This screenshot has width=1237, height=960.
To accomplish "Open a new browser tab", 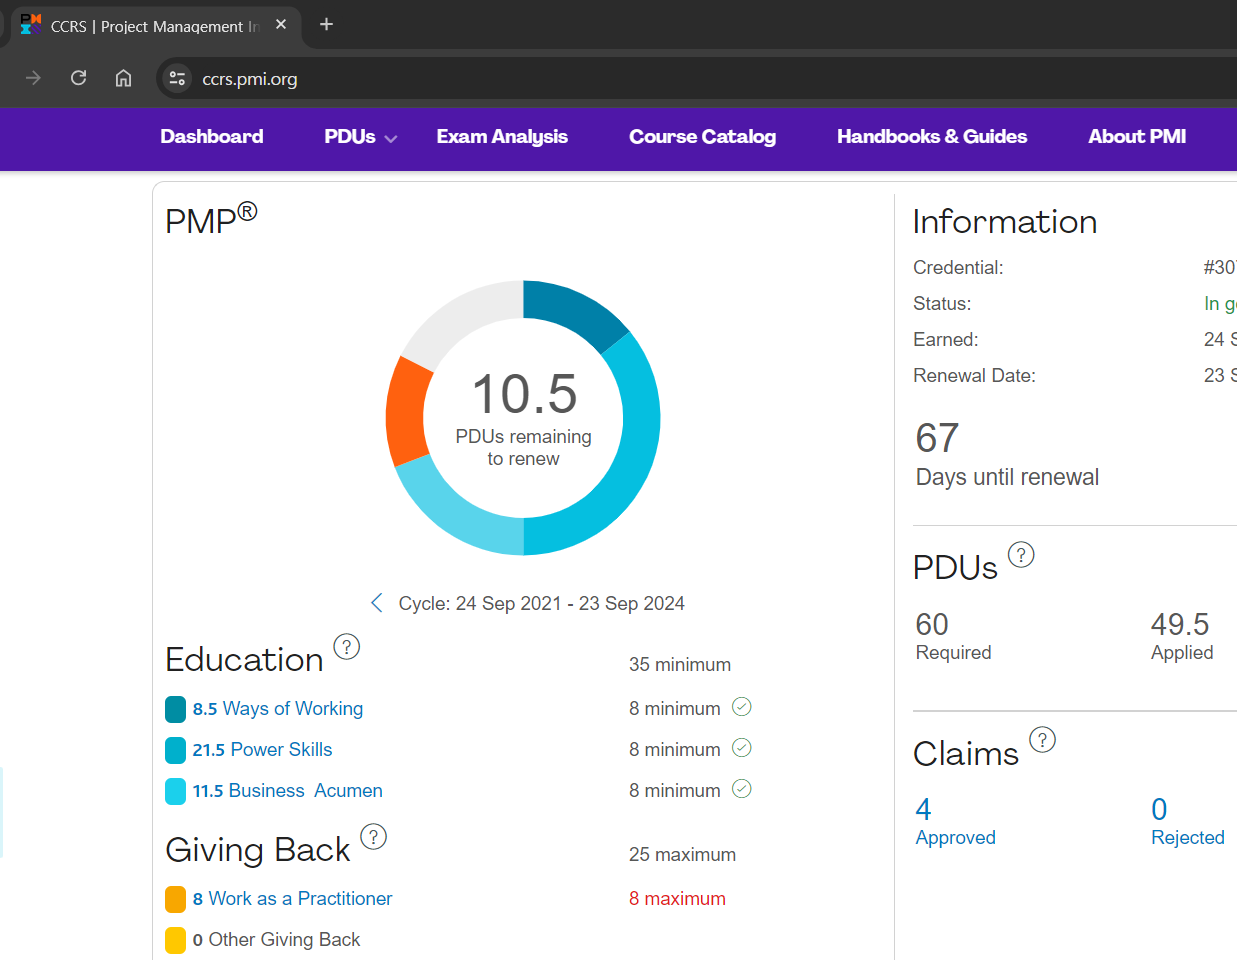I will point(326,24).
